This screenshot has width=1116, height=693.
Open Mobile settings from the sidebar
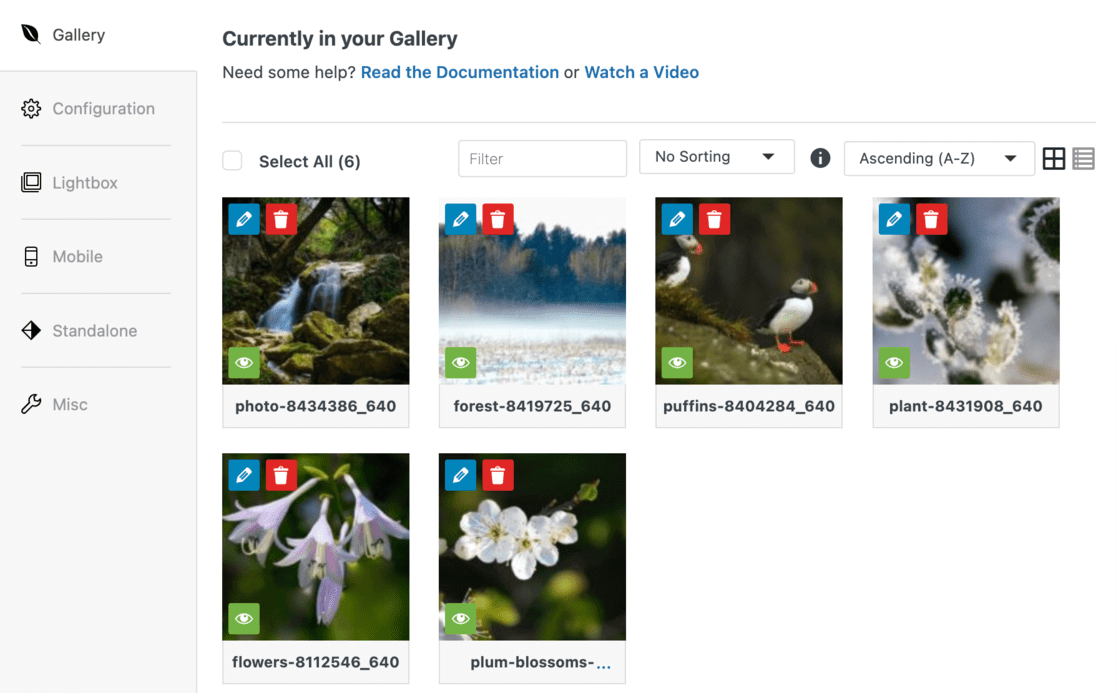click(x=77, y=256)
